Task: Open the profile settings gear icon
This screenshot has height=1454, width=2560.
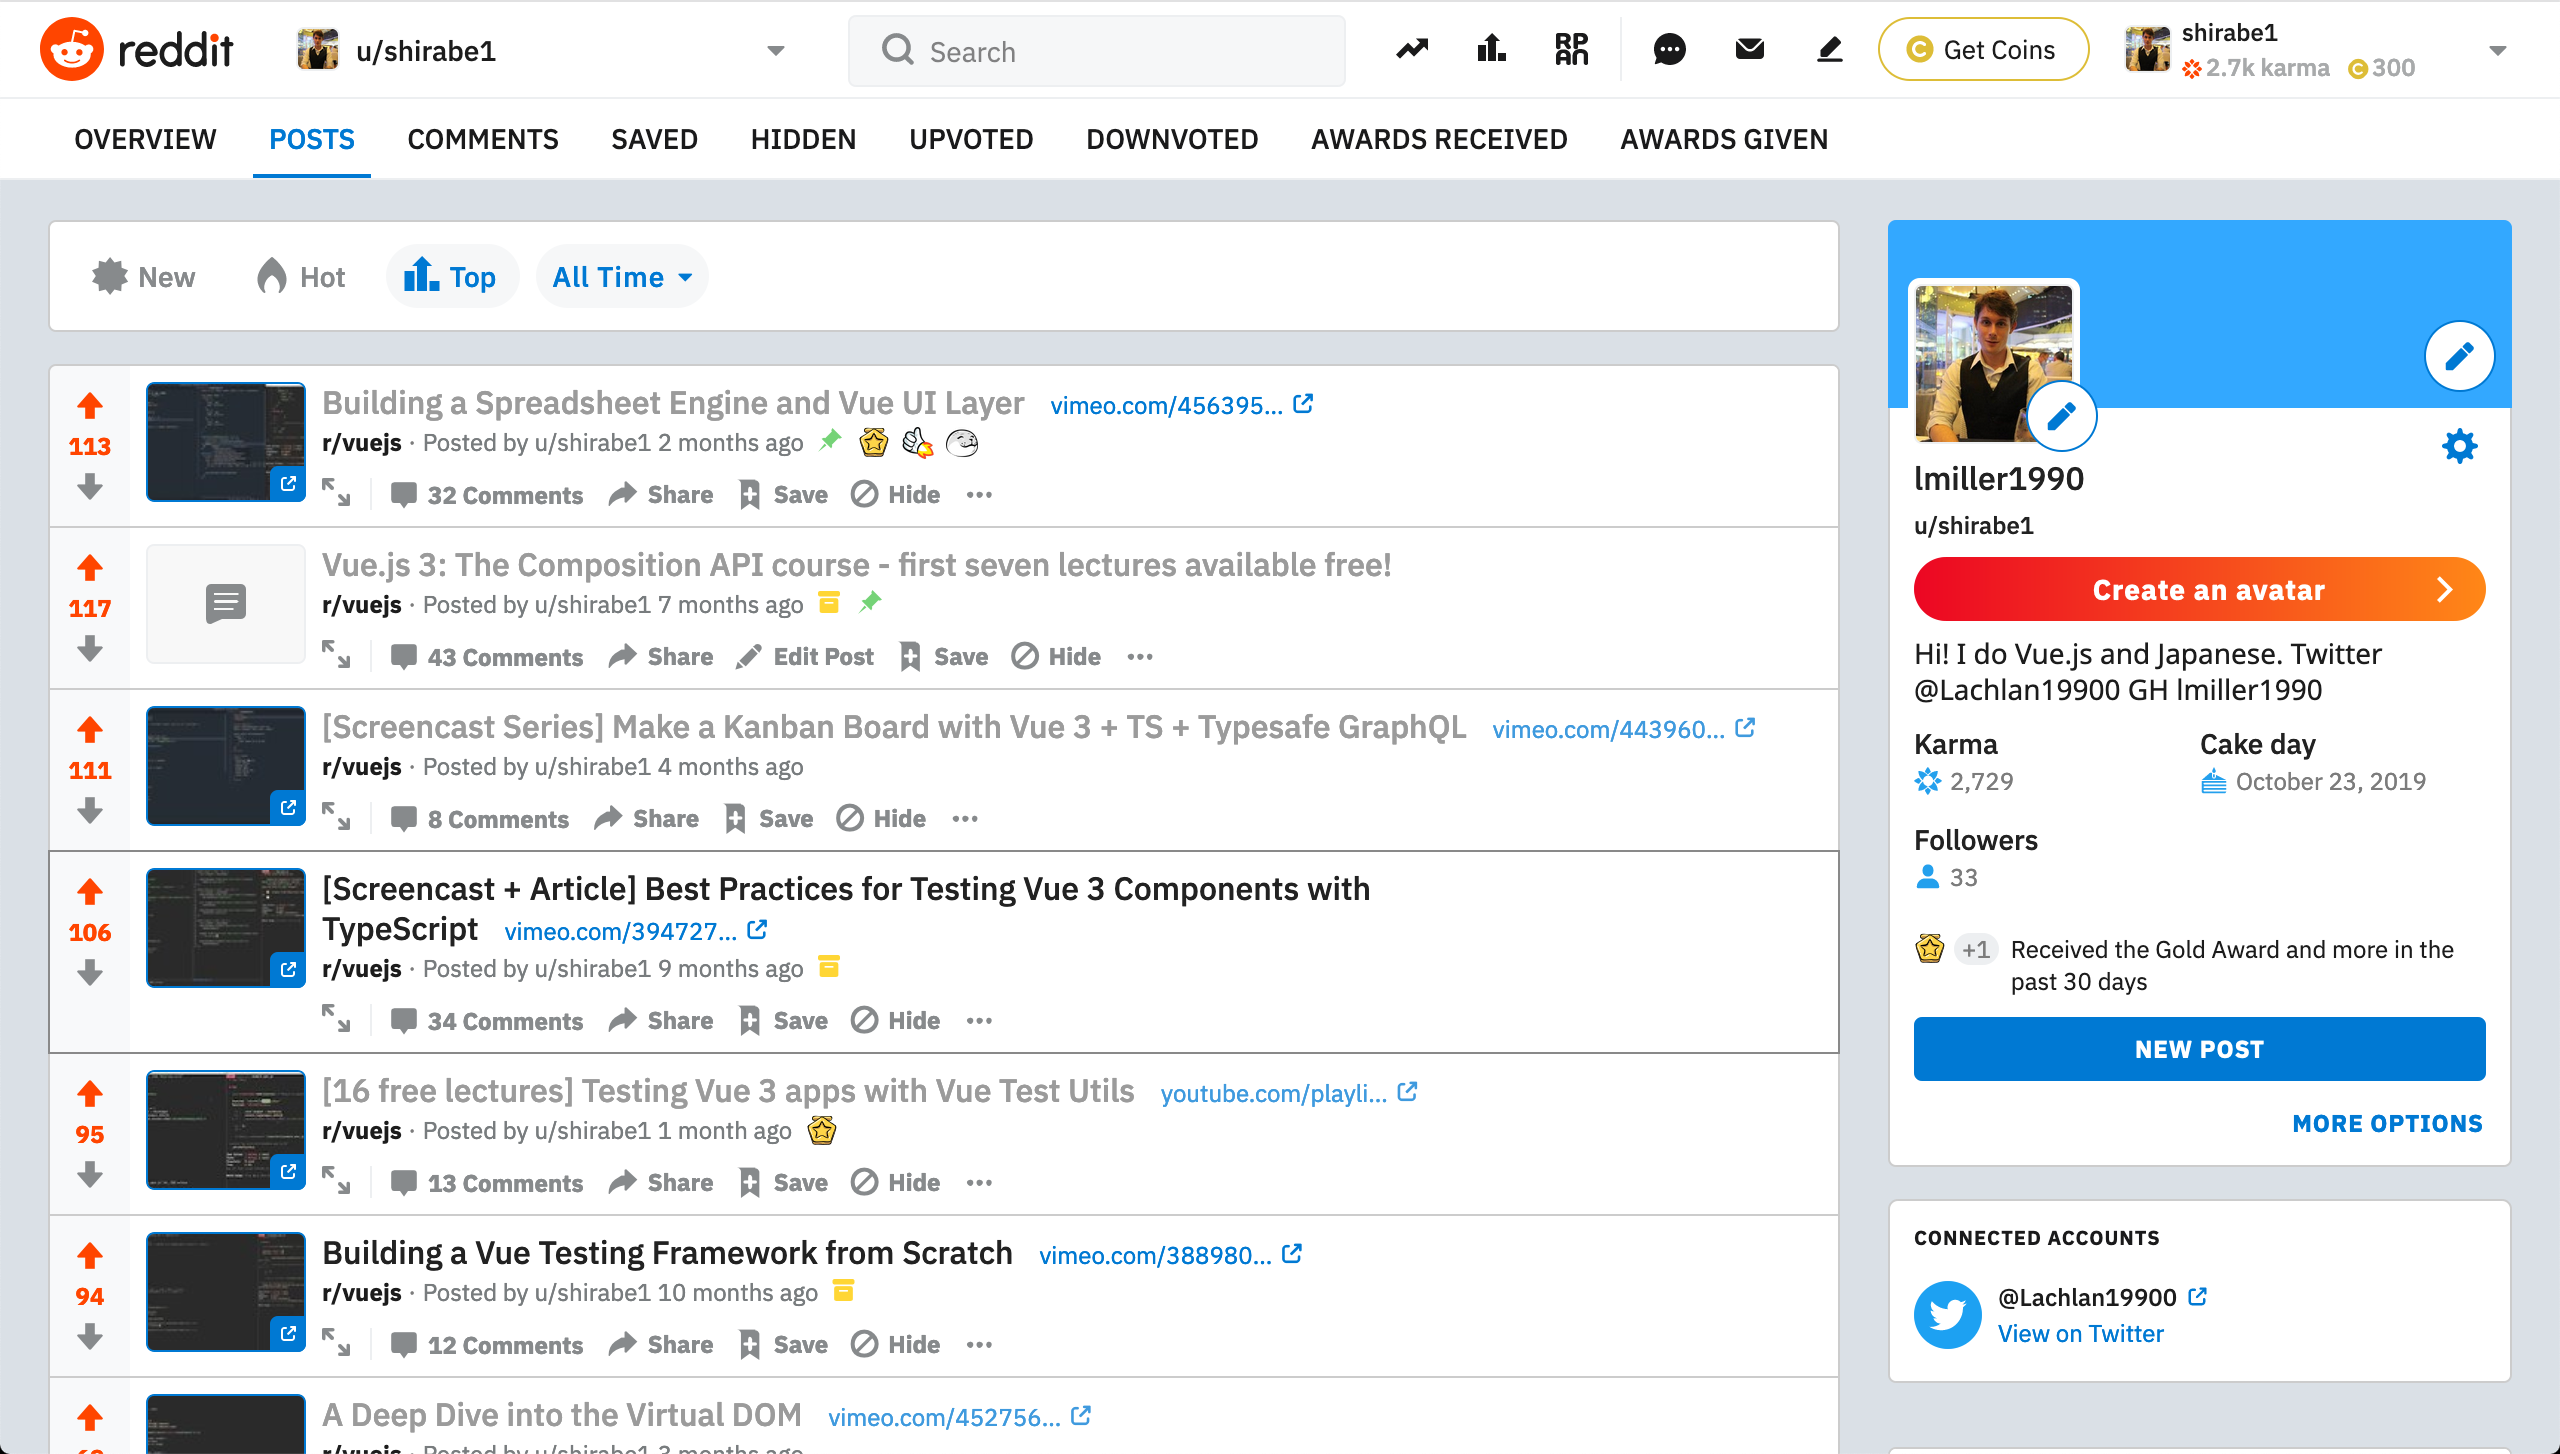Action: click(x=2459, y=446)
